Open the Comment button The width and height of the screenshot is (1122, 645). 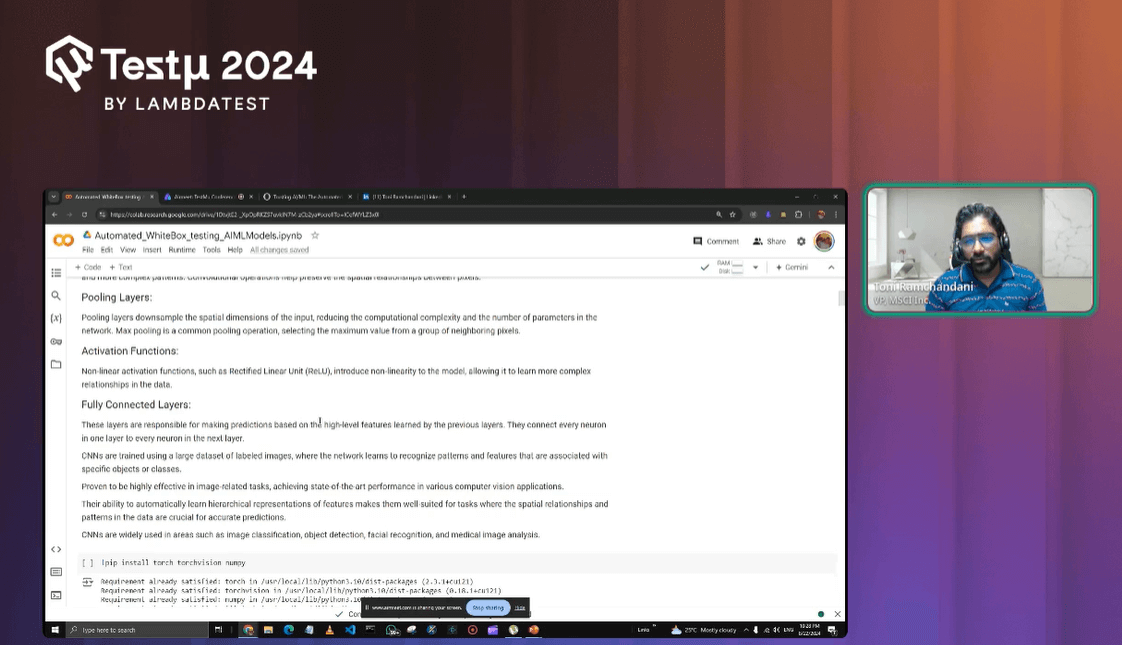point(716,241)
